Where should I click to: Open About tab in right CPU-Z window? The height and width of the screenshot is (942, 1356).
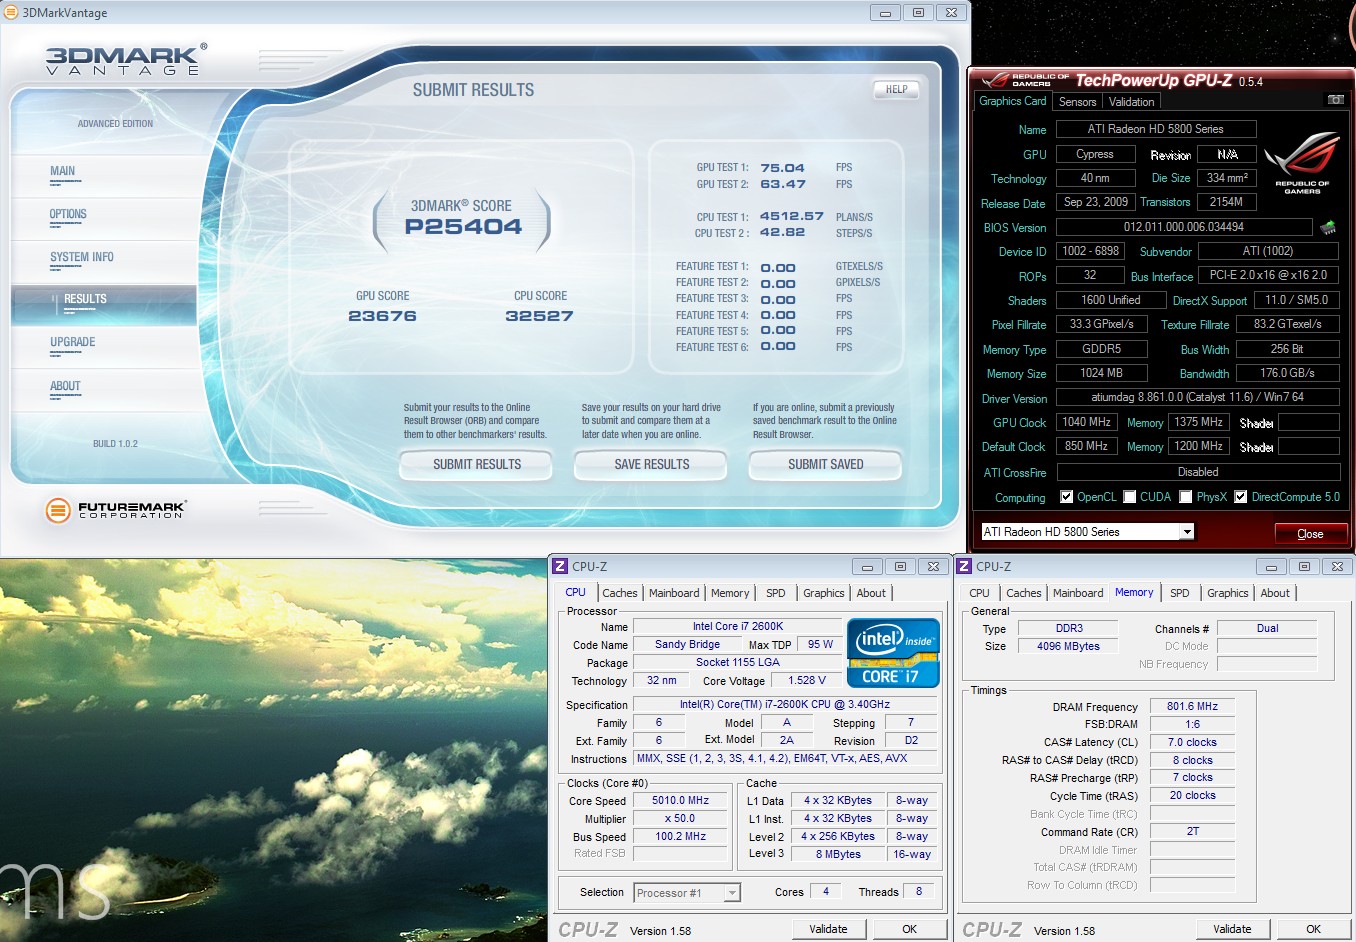[x=1275, y=593]
